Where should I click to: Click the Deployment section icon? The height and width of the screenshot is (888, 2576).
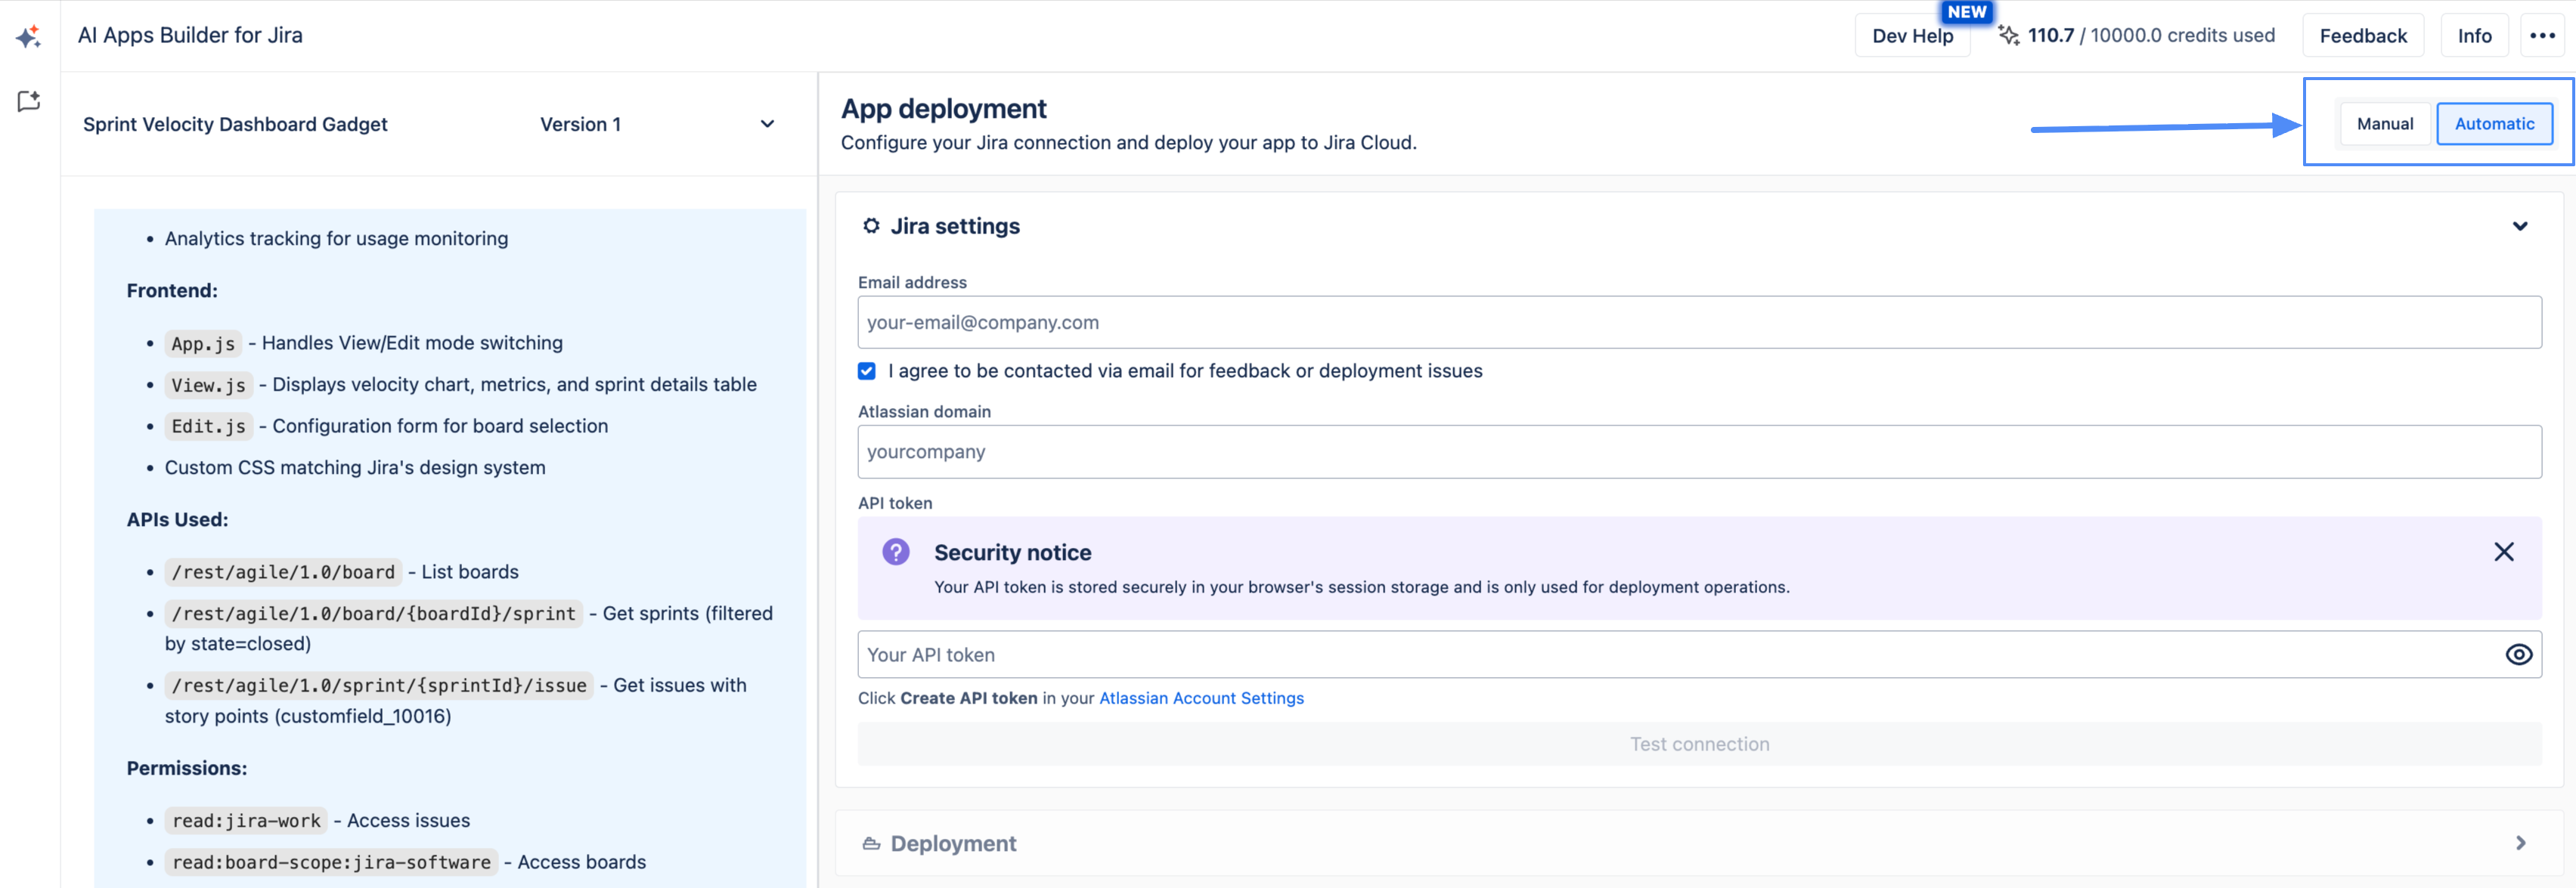(871, 844)
